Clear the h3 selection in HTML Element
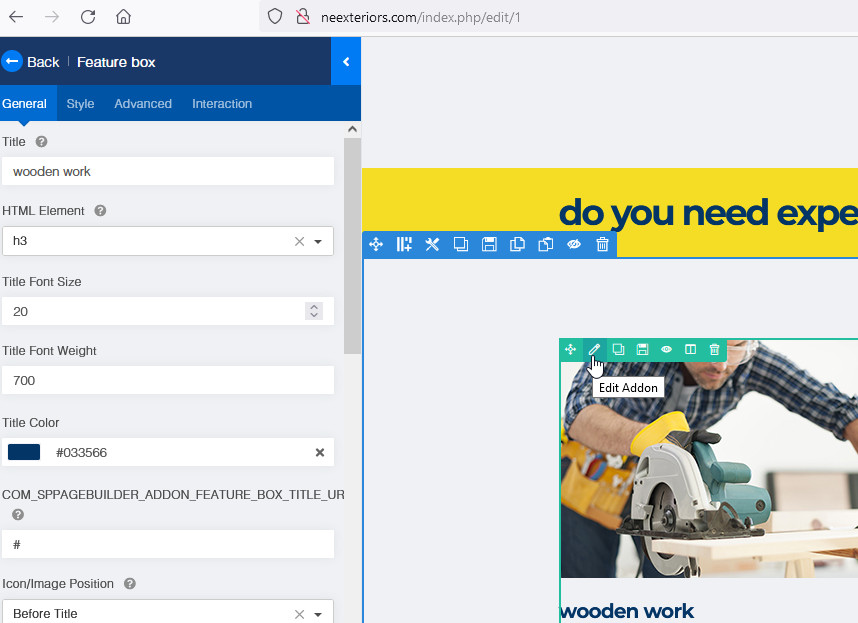Viewport: 858px width, 623px height. tap(298, 241)
